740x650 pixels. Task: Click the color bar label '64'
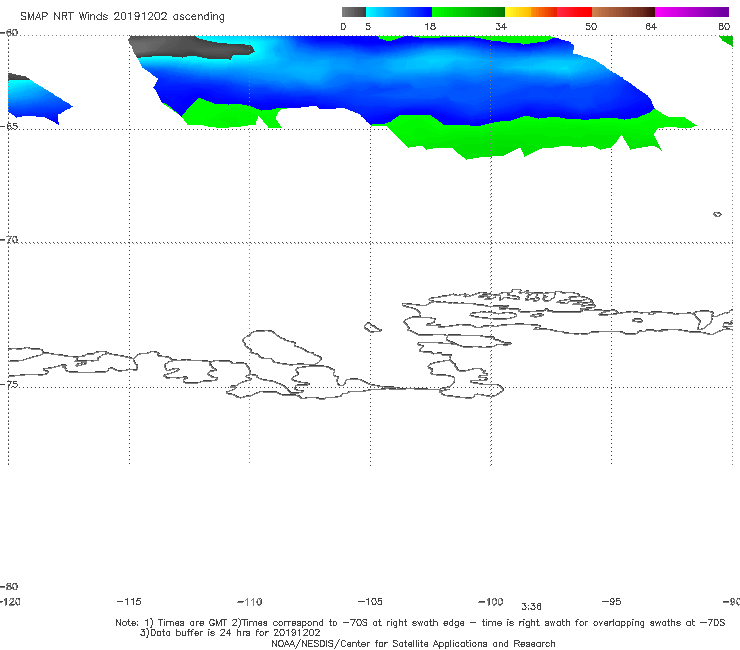(x=651, y=27)
